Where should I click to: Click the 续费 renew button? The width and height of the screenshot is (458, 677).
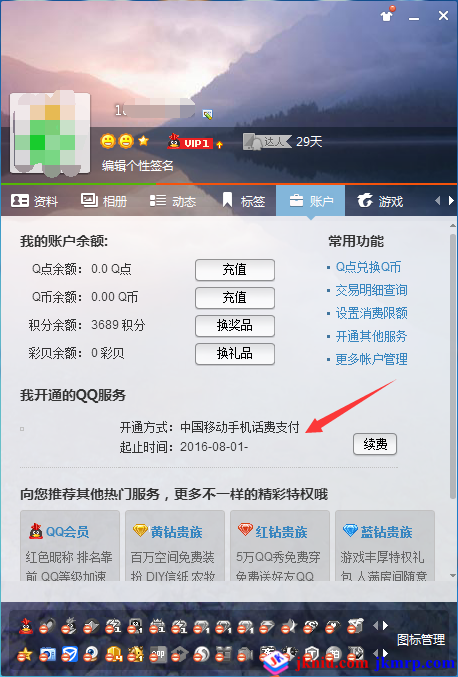[375, 444]
